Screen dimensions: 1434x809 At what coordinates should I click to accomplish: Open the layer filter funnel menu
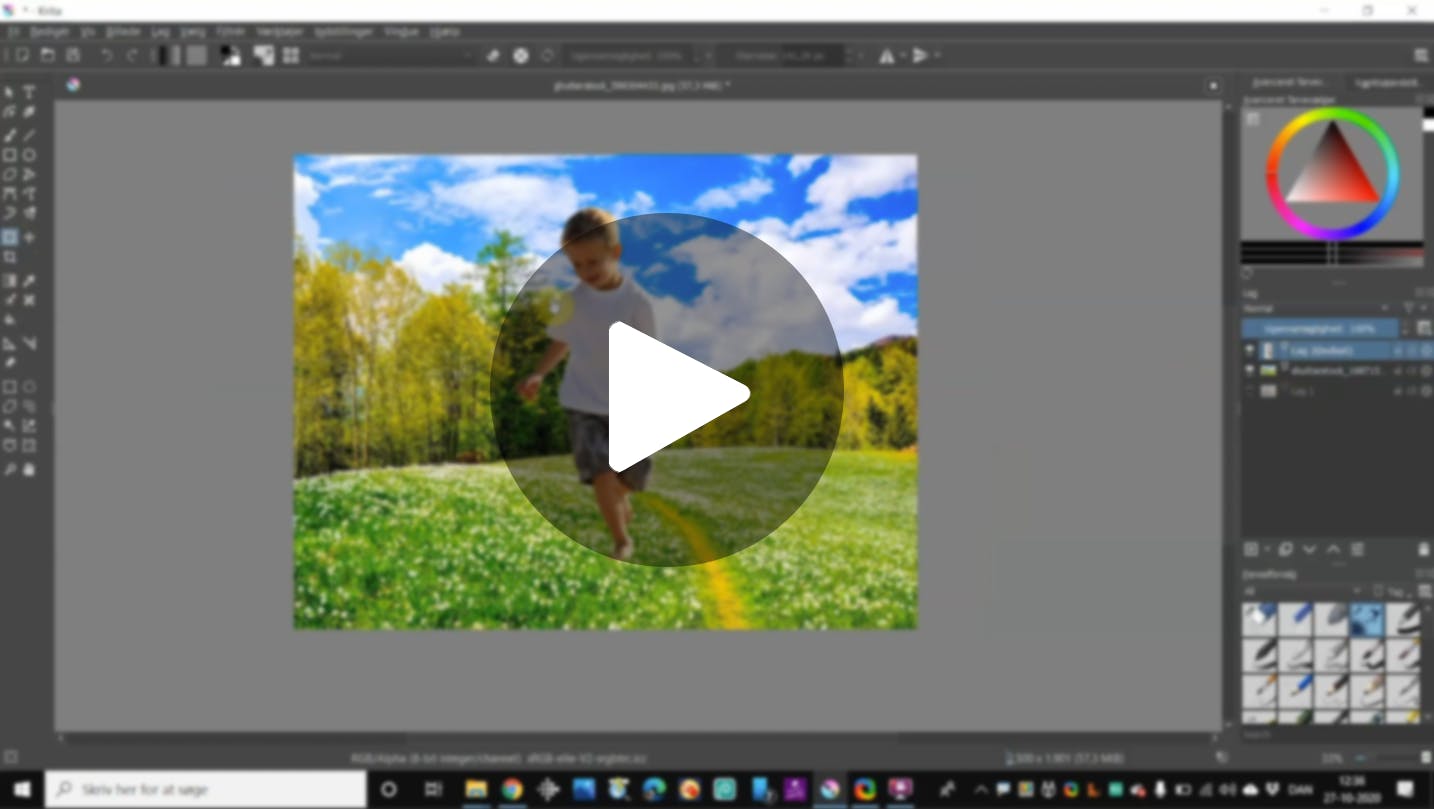tap(1408, 308)
